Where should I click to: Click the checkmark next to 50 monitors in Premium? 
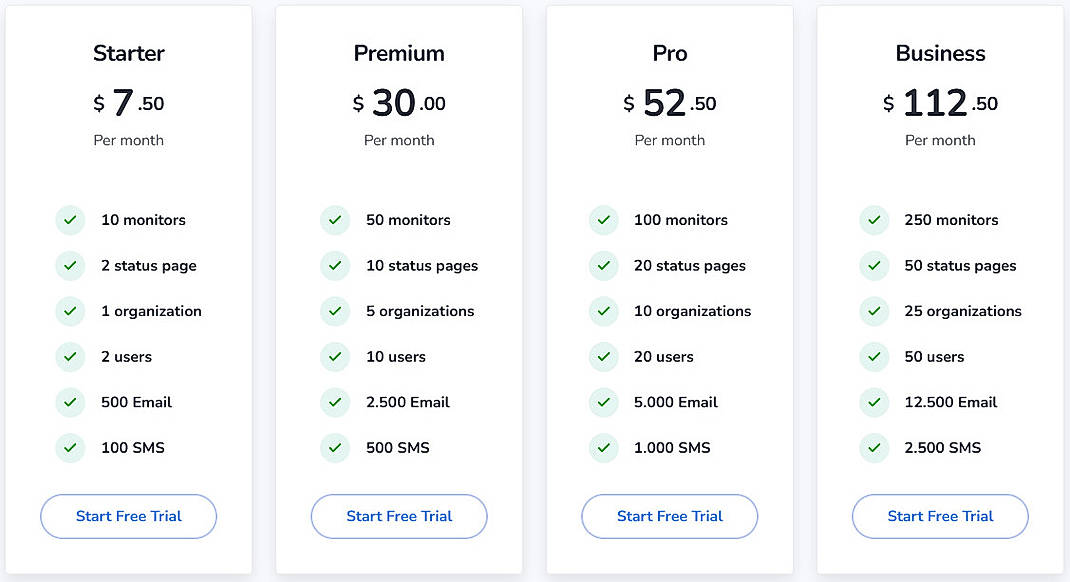pos(335,220)
